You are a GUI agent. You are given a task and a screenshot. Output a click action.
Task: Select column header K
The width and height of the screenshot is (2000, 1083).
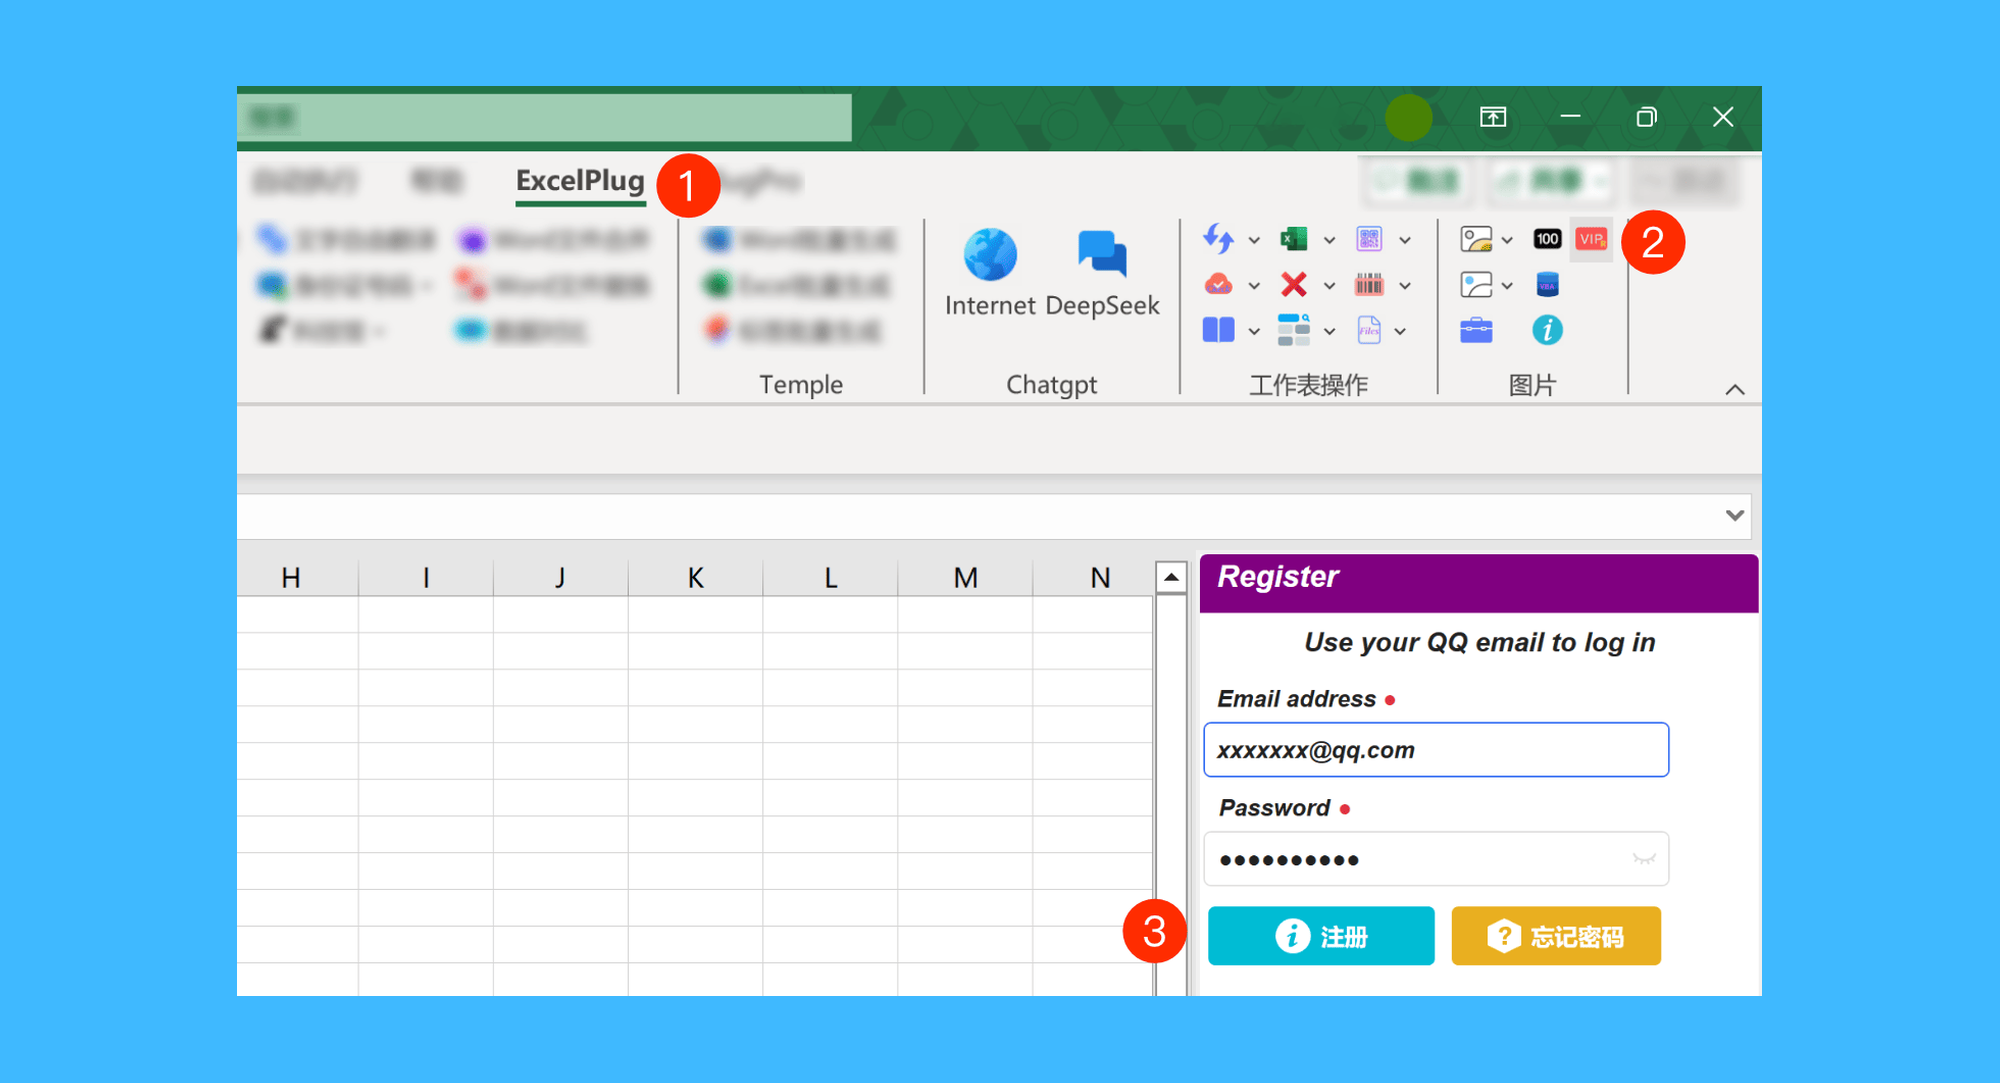(x=696, y=577)
